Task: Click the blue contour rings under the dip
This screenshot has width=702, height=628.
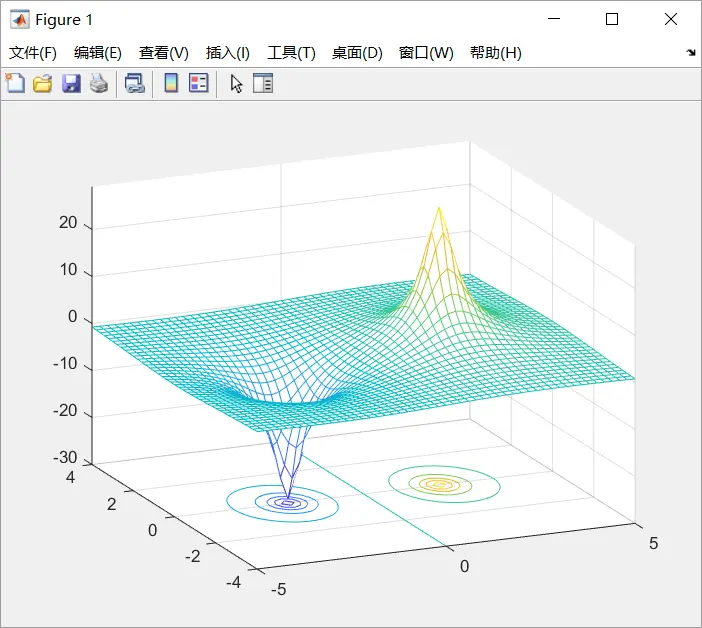Action: coord(283,504)
